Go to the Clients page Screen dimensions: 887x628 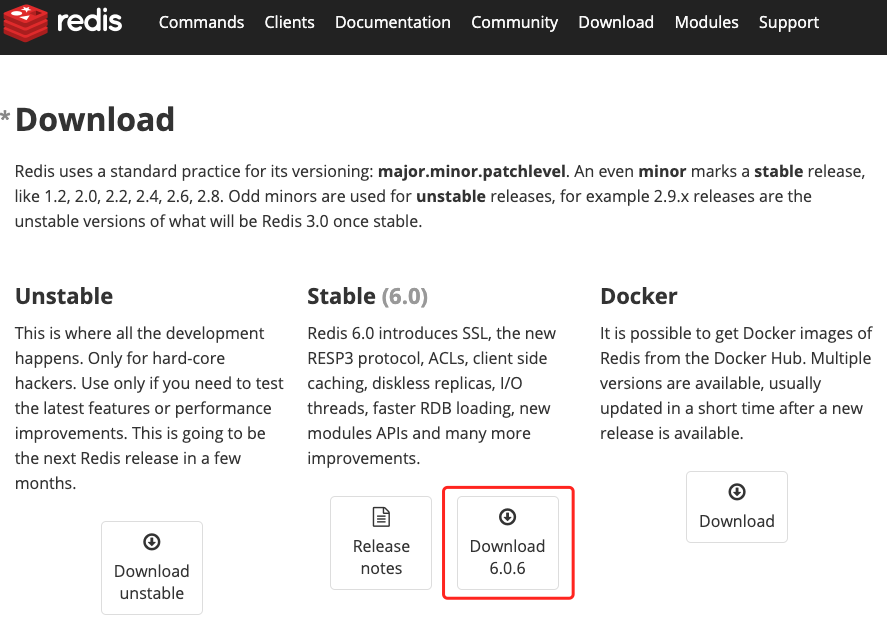point(289,22)
